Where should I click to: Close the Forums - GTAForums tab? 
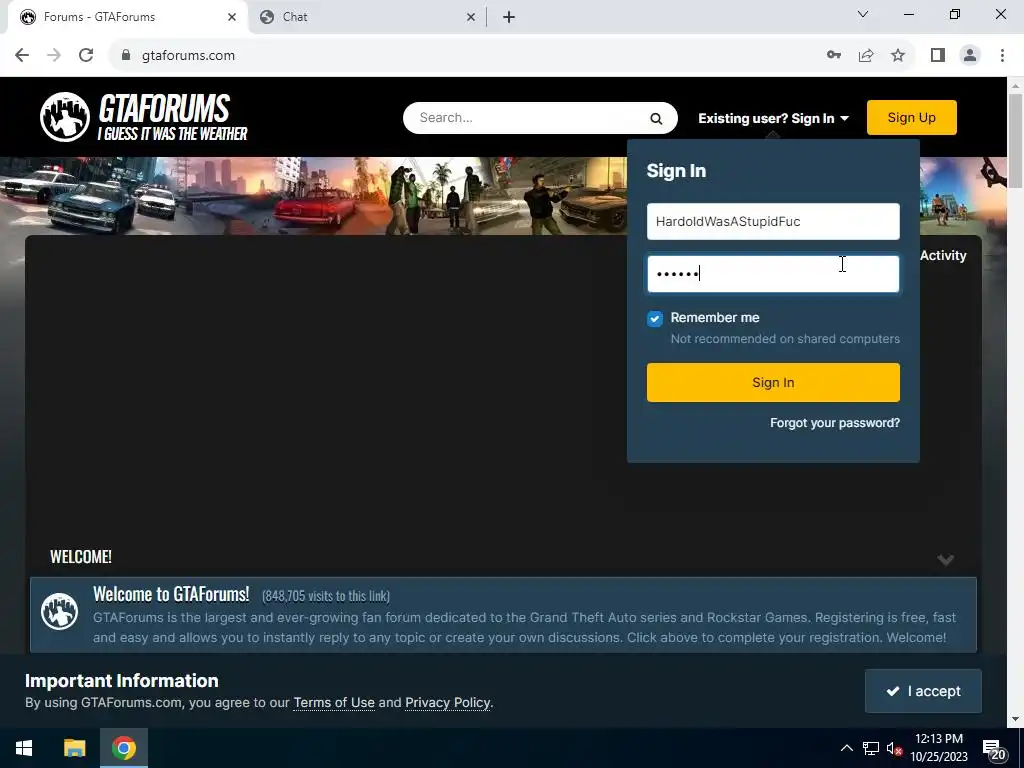(x=232, y=17)
